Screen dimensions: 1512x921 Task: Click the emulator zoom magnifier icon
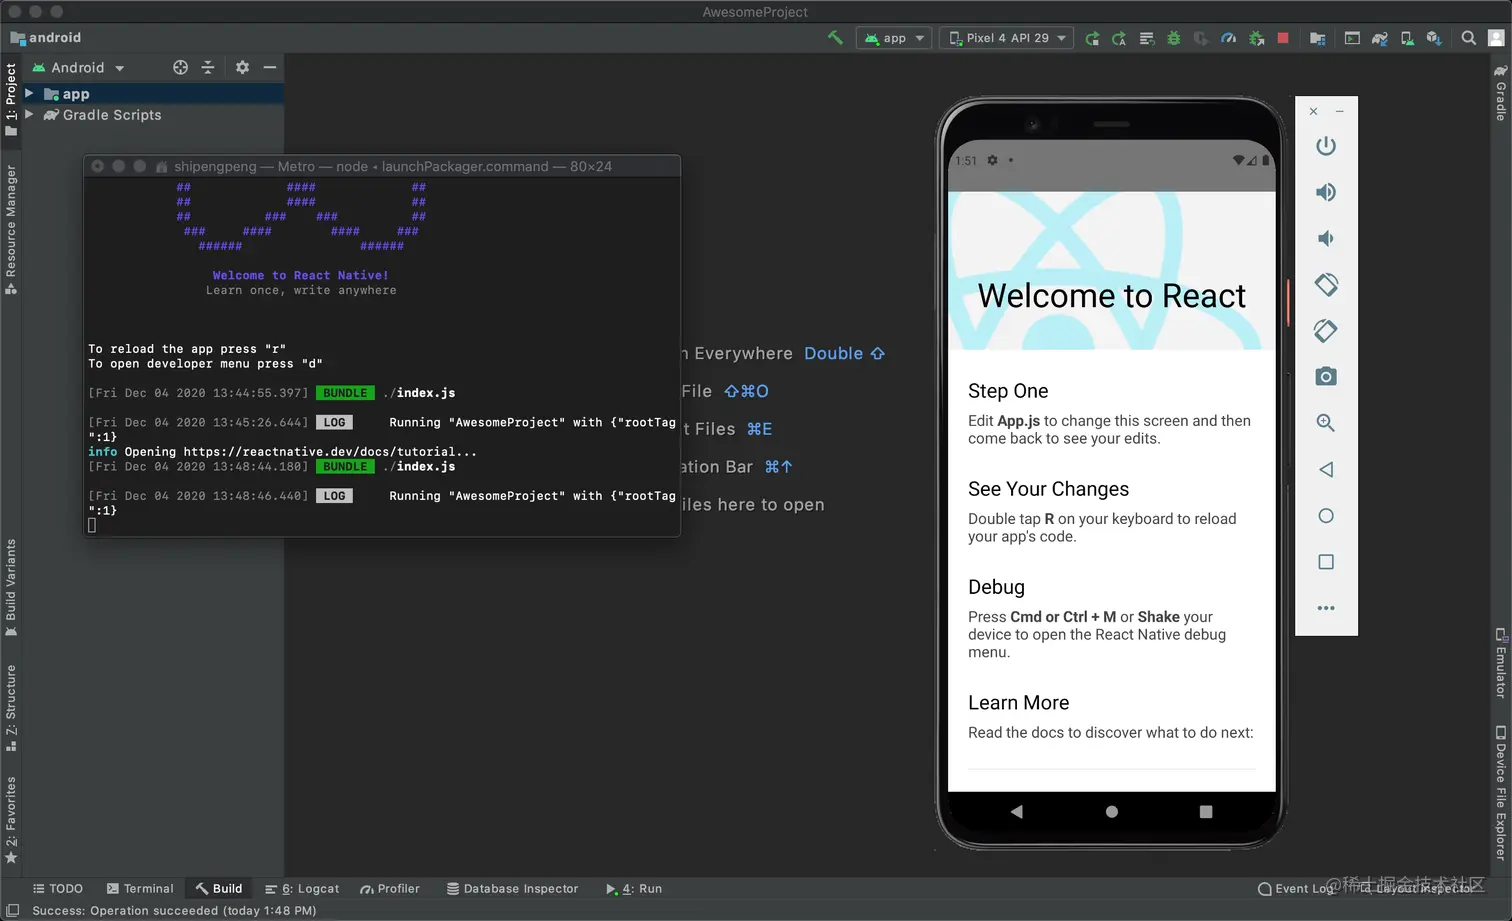point(1326,423)
